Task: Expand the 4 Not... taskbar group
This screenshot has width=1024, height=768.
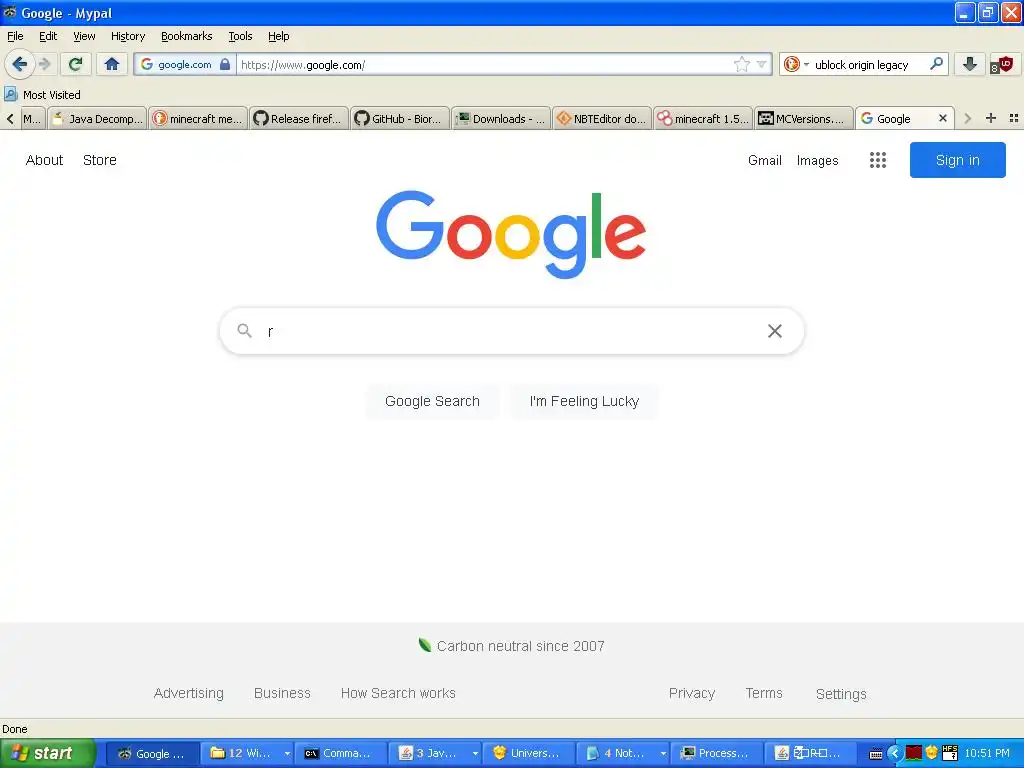Action: (x=622, y=754)
